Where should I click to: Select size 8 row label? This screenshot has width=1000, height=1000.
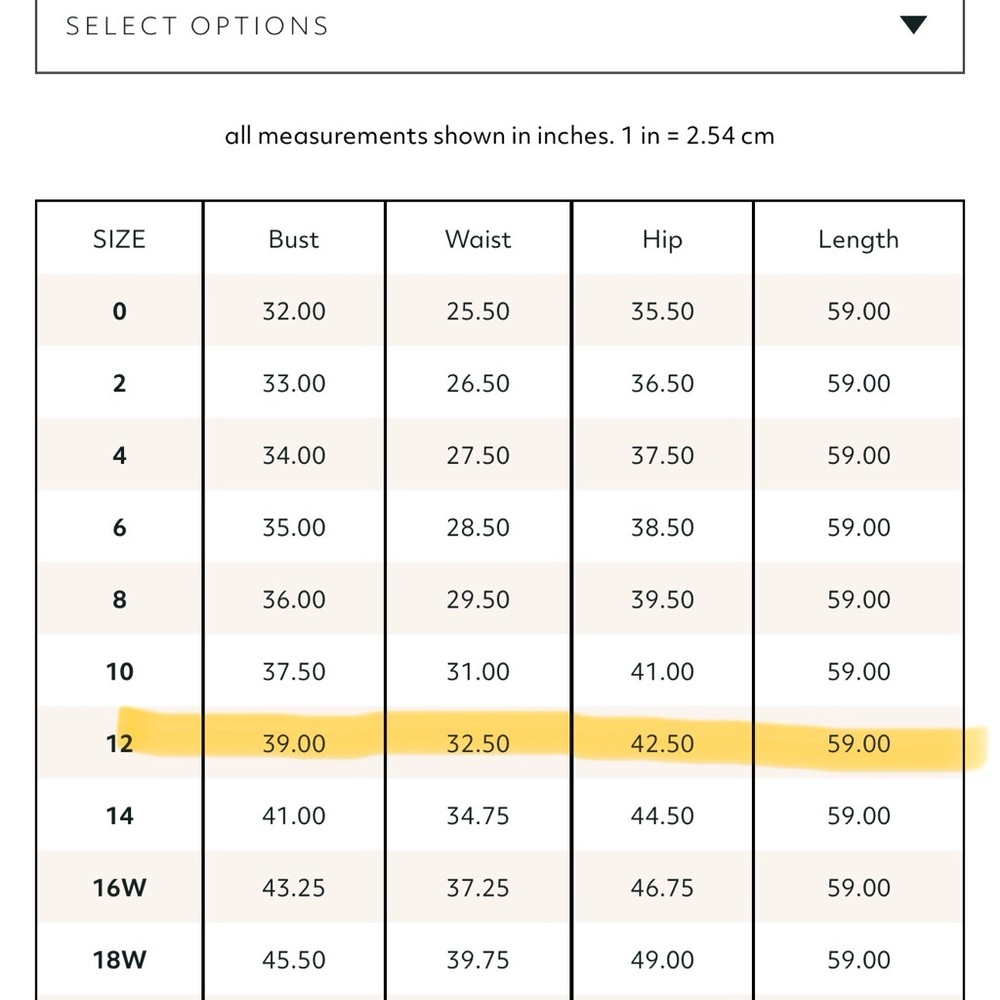[119, 599]
